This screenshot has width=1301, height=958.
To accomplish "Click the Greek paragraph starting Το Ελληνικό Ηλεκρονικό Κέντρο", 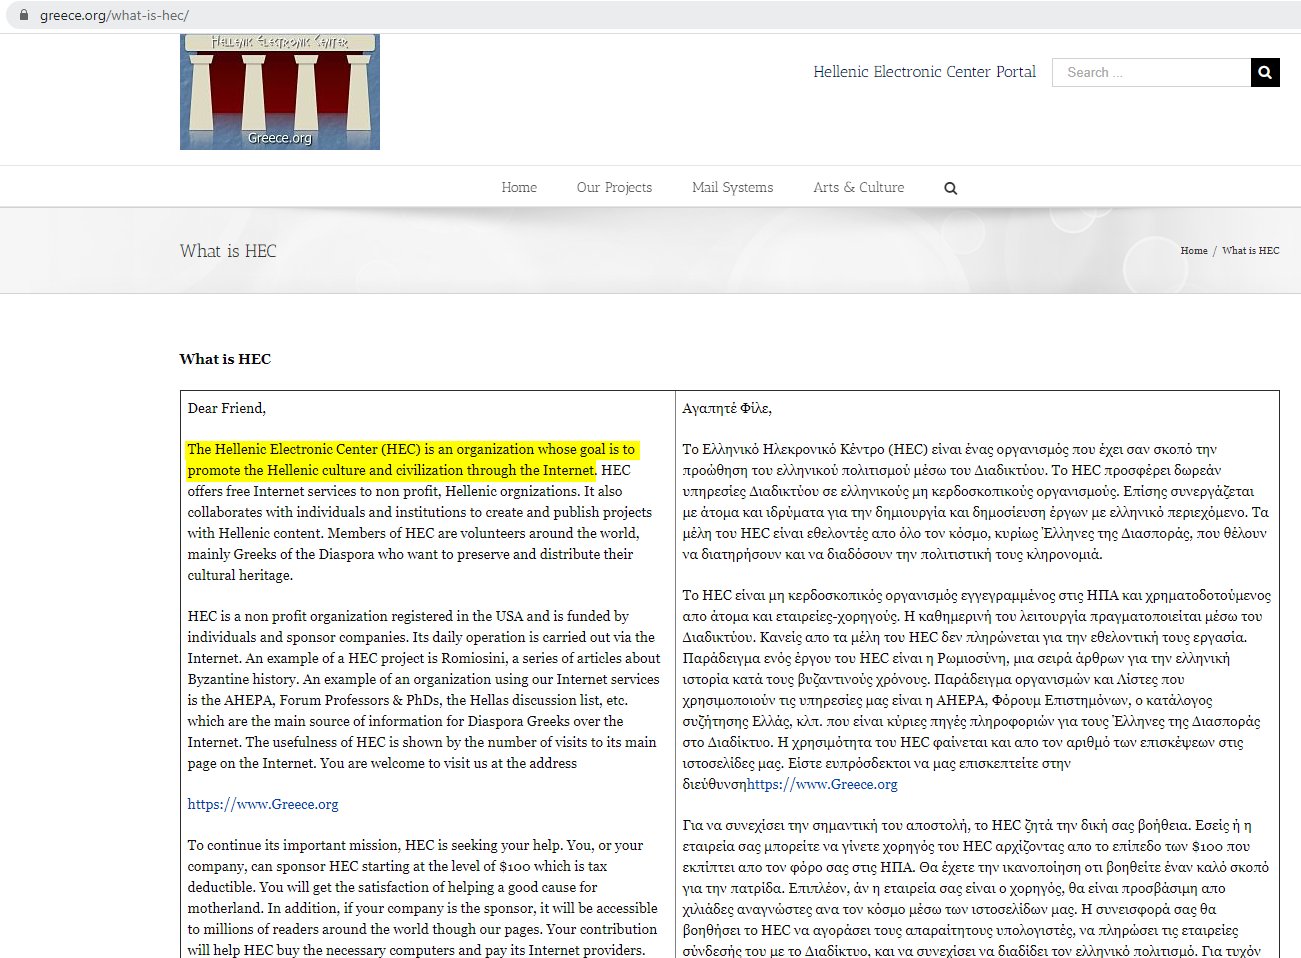I will pyautogui.click(x=976, y=502).
